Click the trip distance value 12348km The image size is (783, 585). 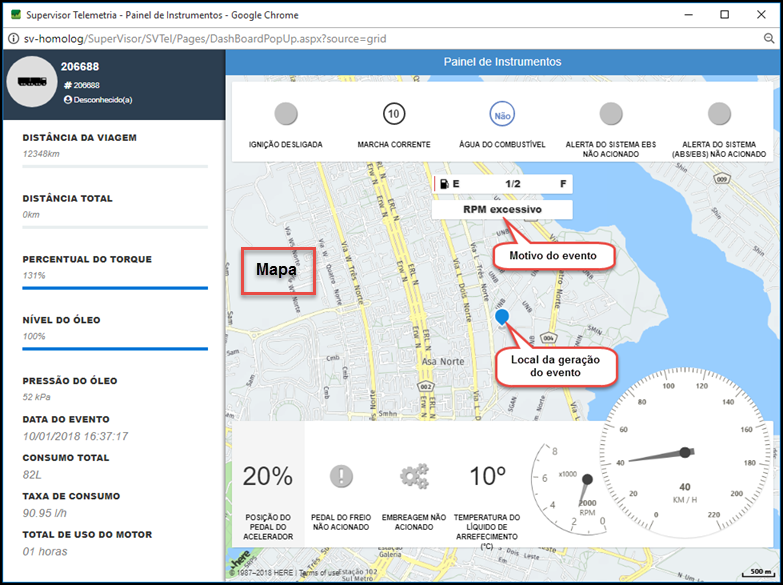pyautogui.click(x=41, y=153)
